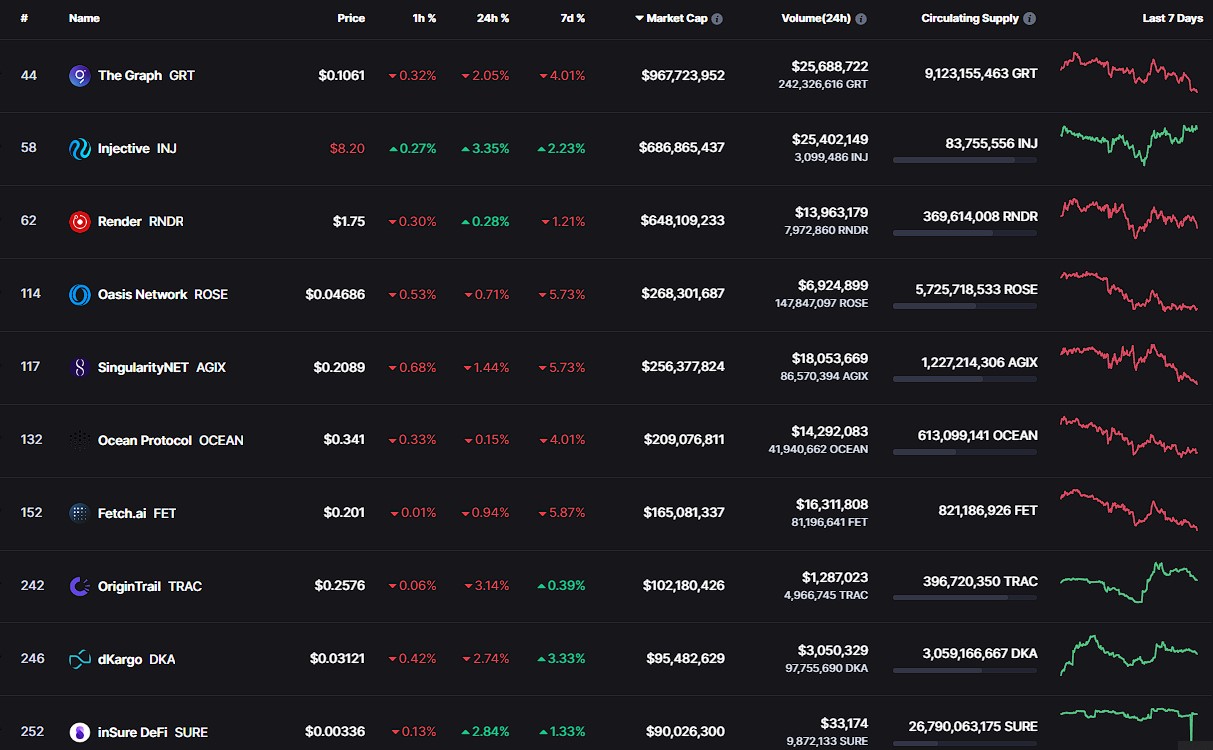
Task: Click the Oasis Network ROSE logo
Action: (x=80, y=294)
